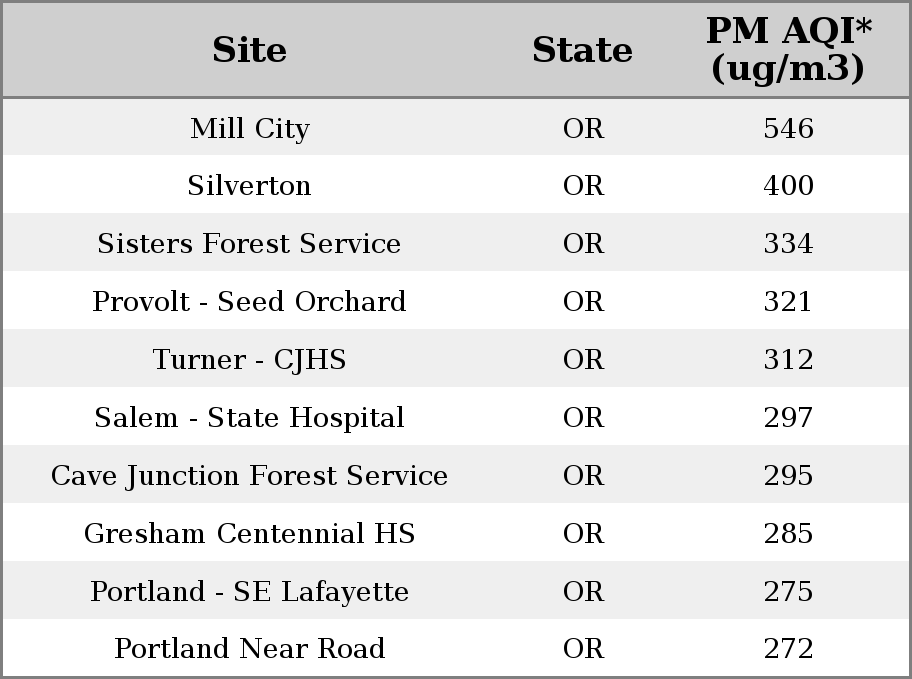Click the 272 AQI value

pyautogui.click(x=788, y=648)
